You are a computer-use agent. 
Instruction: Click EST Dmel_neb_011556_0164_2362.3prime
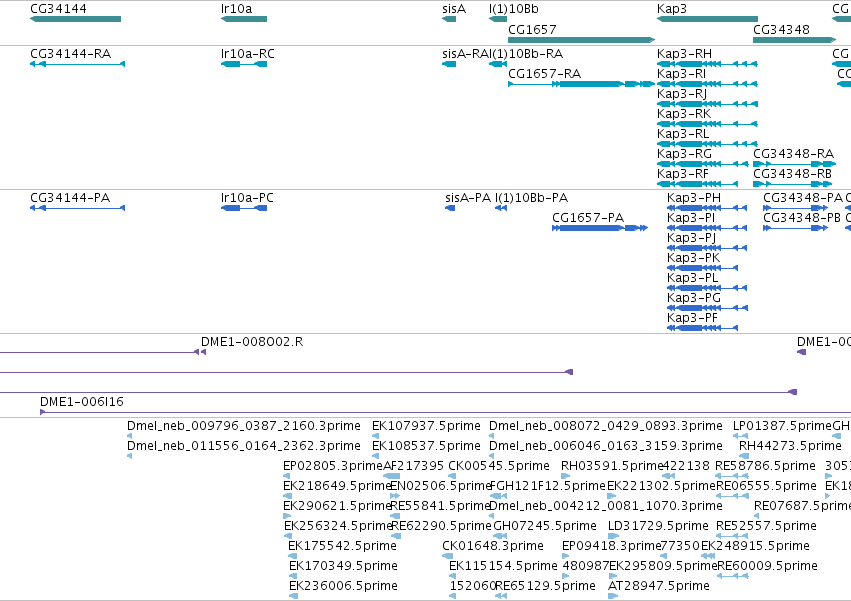(x=129, y=456)
